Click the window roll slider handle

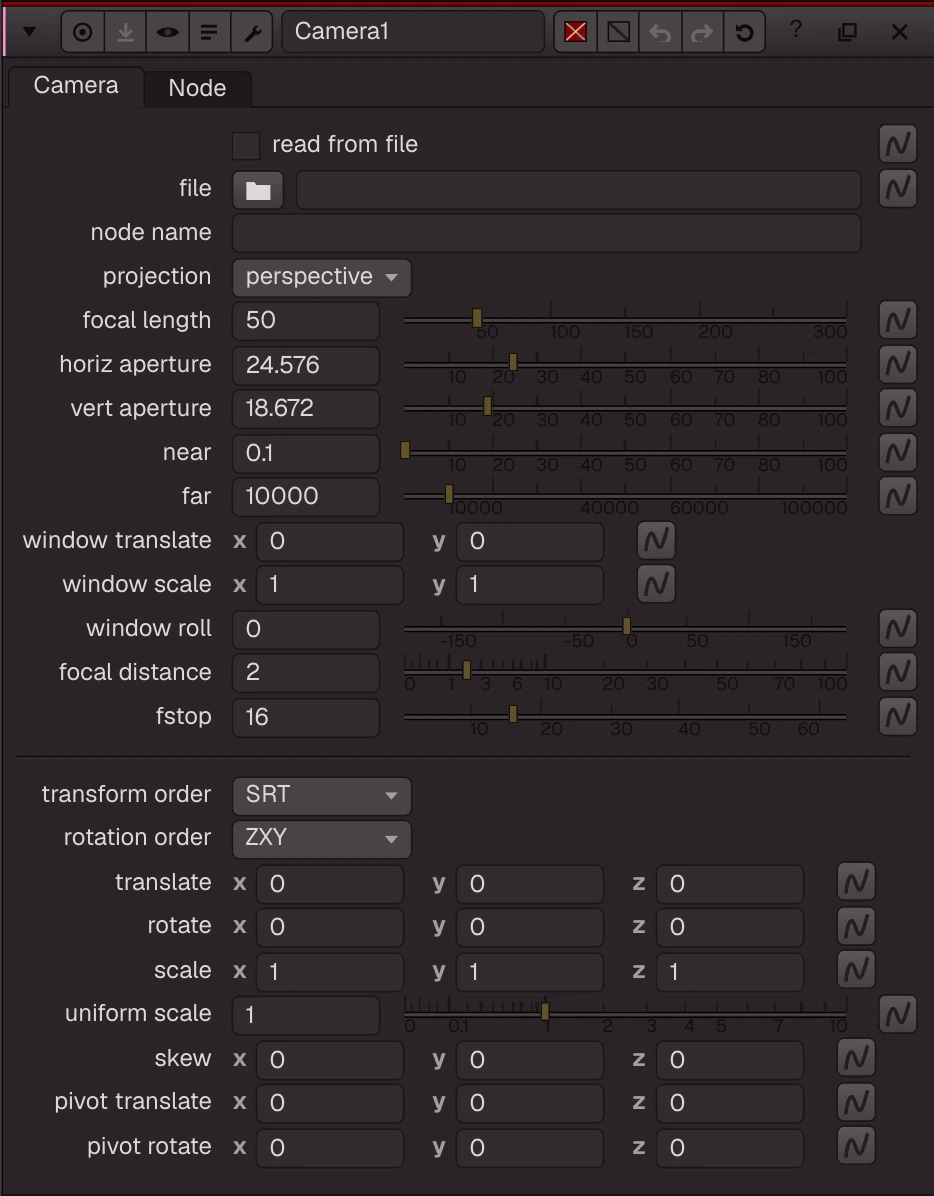[x=627, y=626]
